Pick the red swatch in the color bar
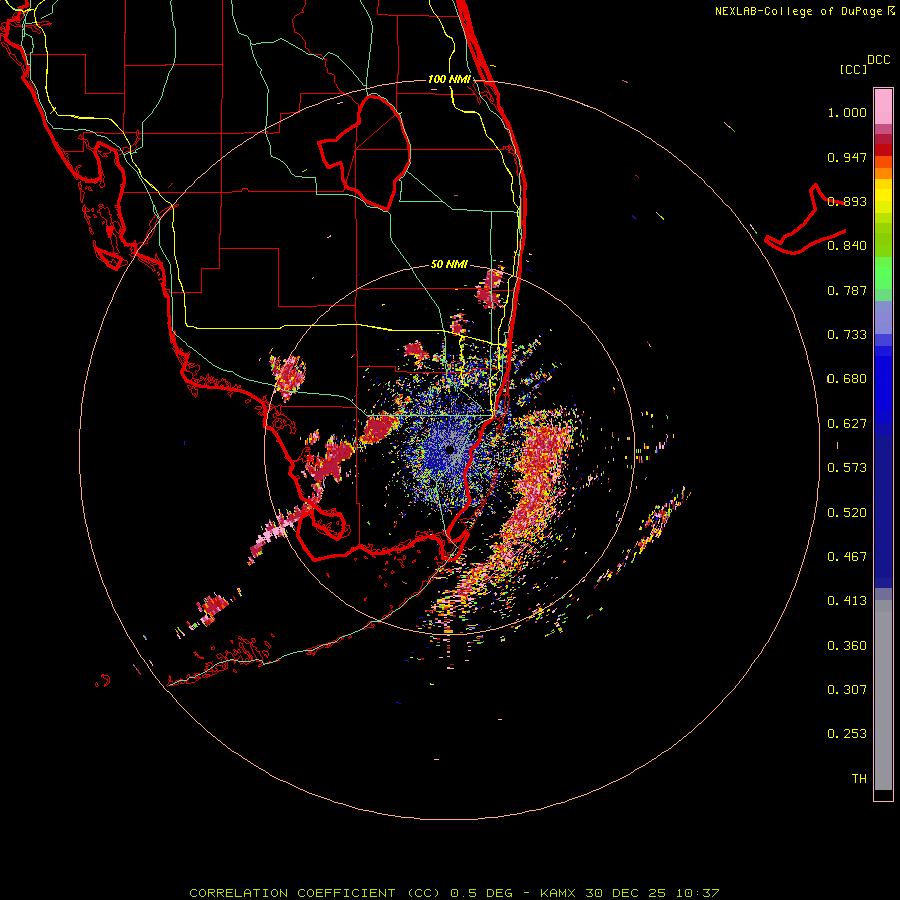 coord(883,150)
